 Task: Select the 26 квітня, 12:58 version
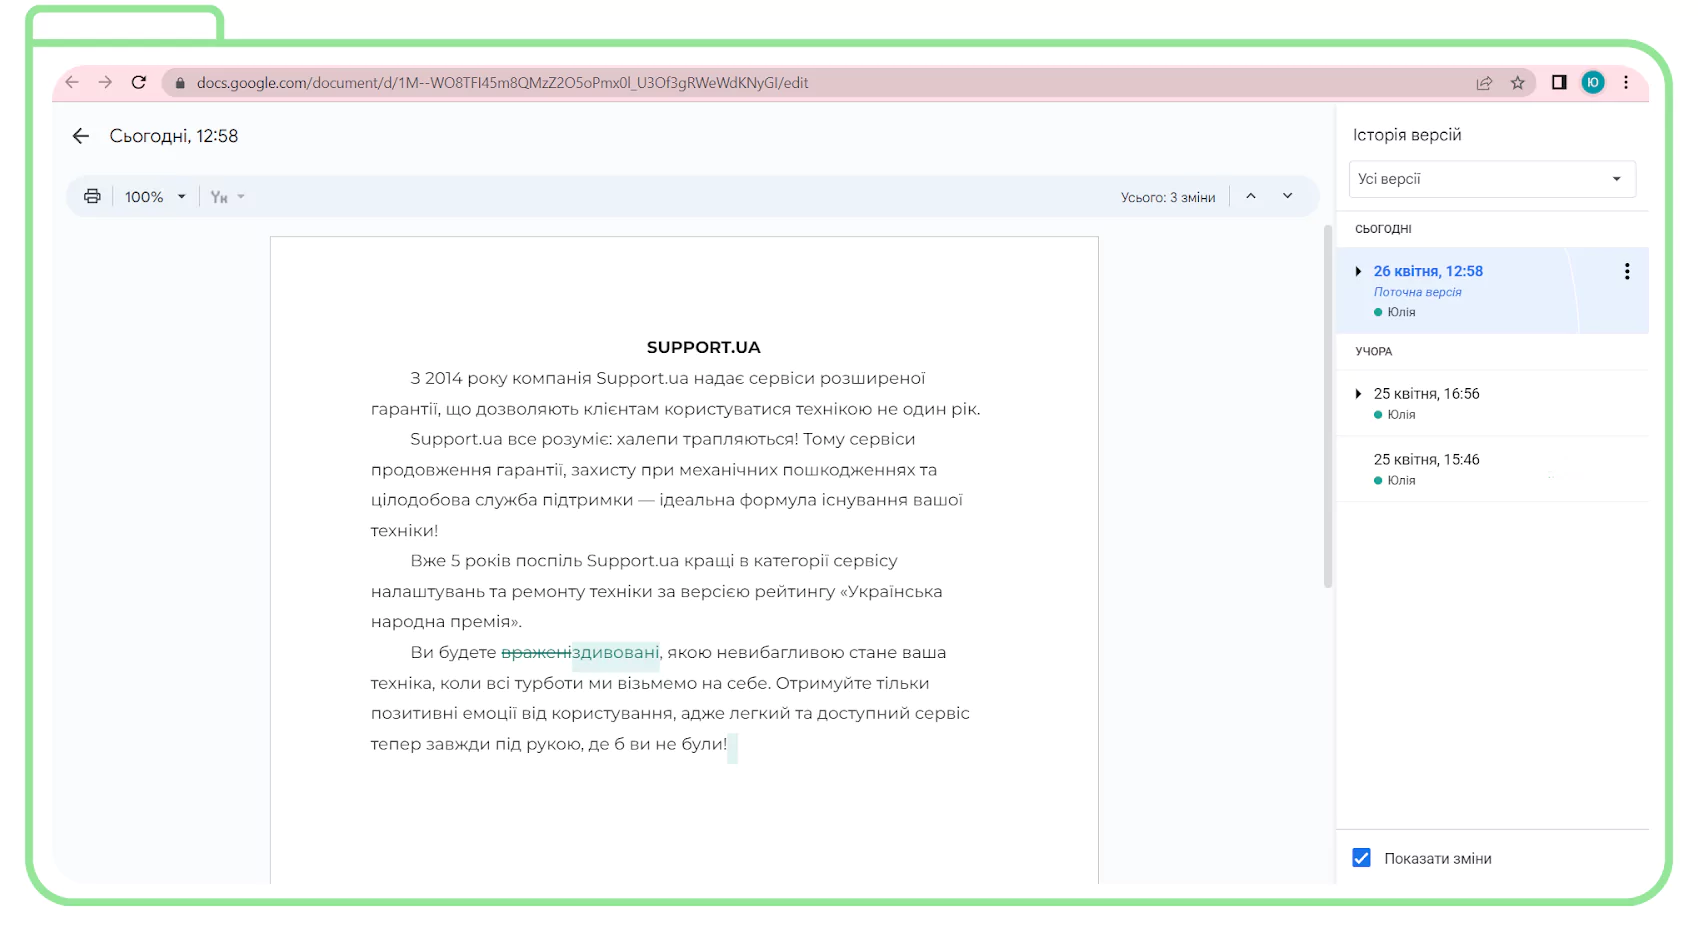point(1492,290)
